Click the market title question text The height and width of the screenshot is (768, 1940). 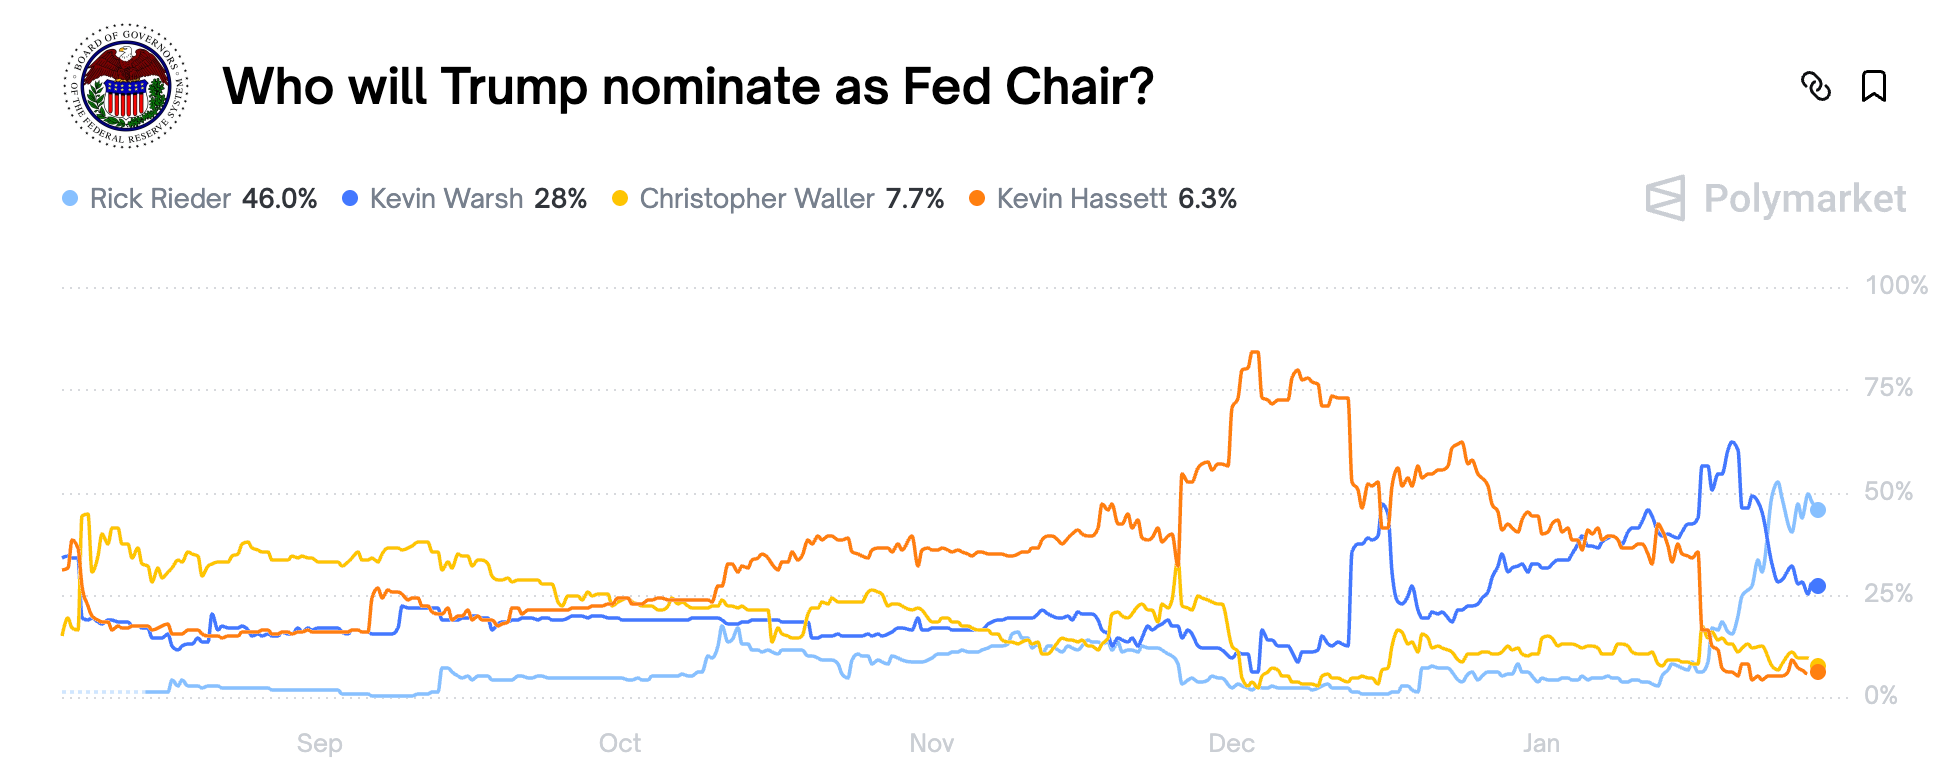click(x=689, y=88)
